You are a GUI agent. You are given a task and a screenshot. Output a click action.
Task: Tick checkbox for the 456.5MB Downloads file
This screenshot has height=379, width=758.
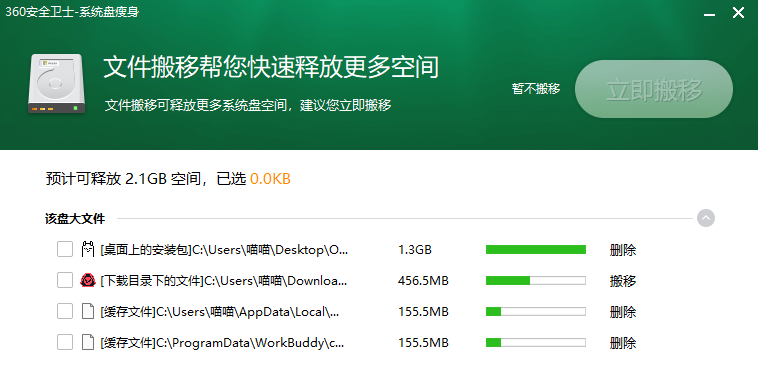coord(65,280)
